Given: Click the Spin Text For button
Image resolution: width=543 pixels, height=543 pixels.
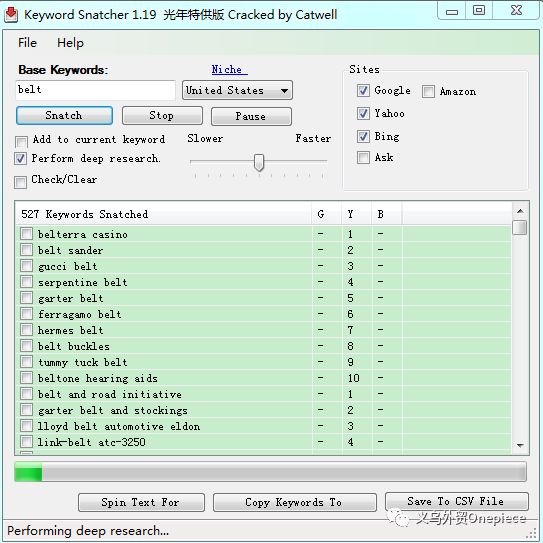Looking at the screenshot, I should click(141, 502).
